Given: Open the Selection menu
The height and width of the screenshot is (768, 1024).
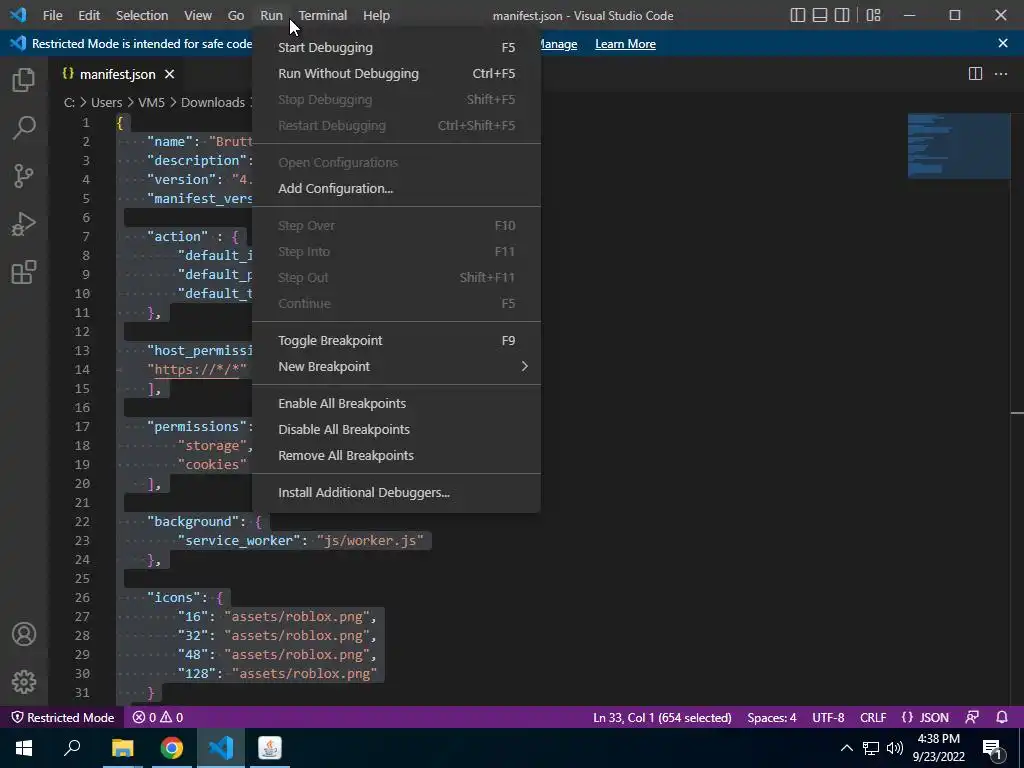Looking at the screenshot, I should (x=142, y=15).
